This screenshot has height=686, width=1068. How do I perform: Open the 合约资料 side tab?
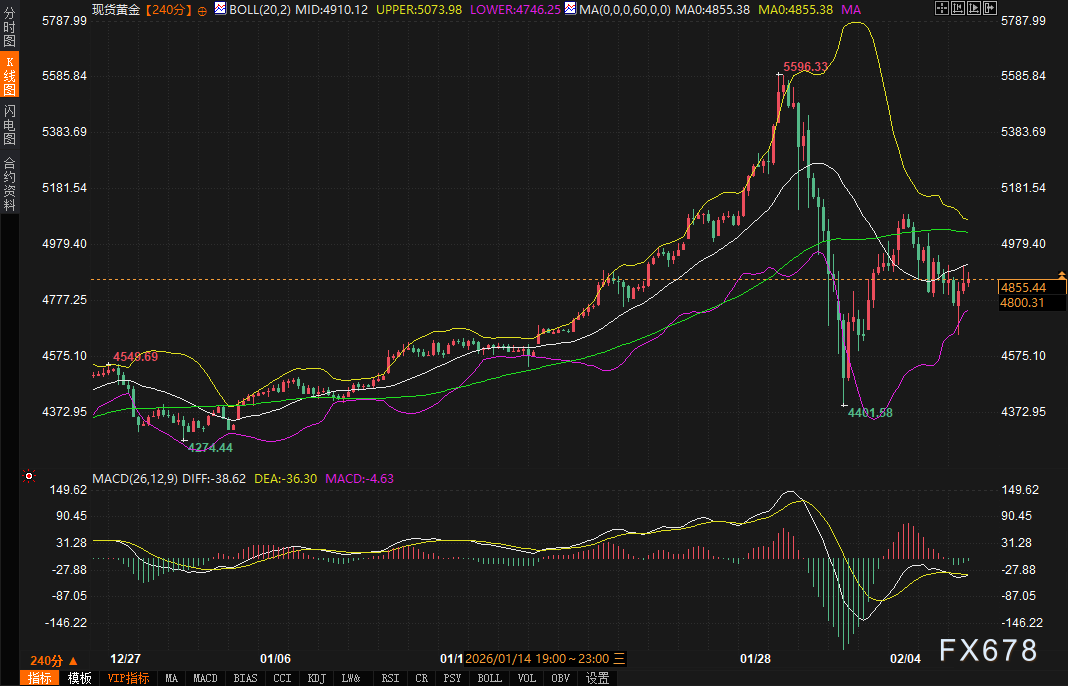coord(9,182)
